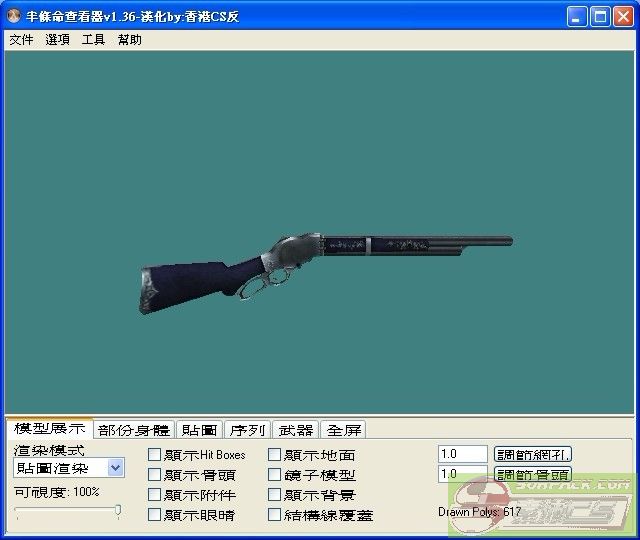Image resolution: width=640 pixels, height=540 pixels.
Task: Click the mesh scale input field beside 調節網孔
Action: (462, 454)
